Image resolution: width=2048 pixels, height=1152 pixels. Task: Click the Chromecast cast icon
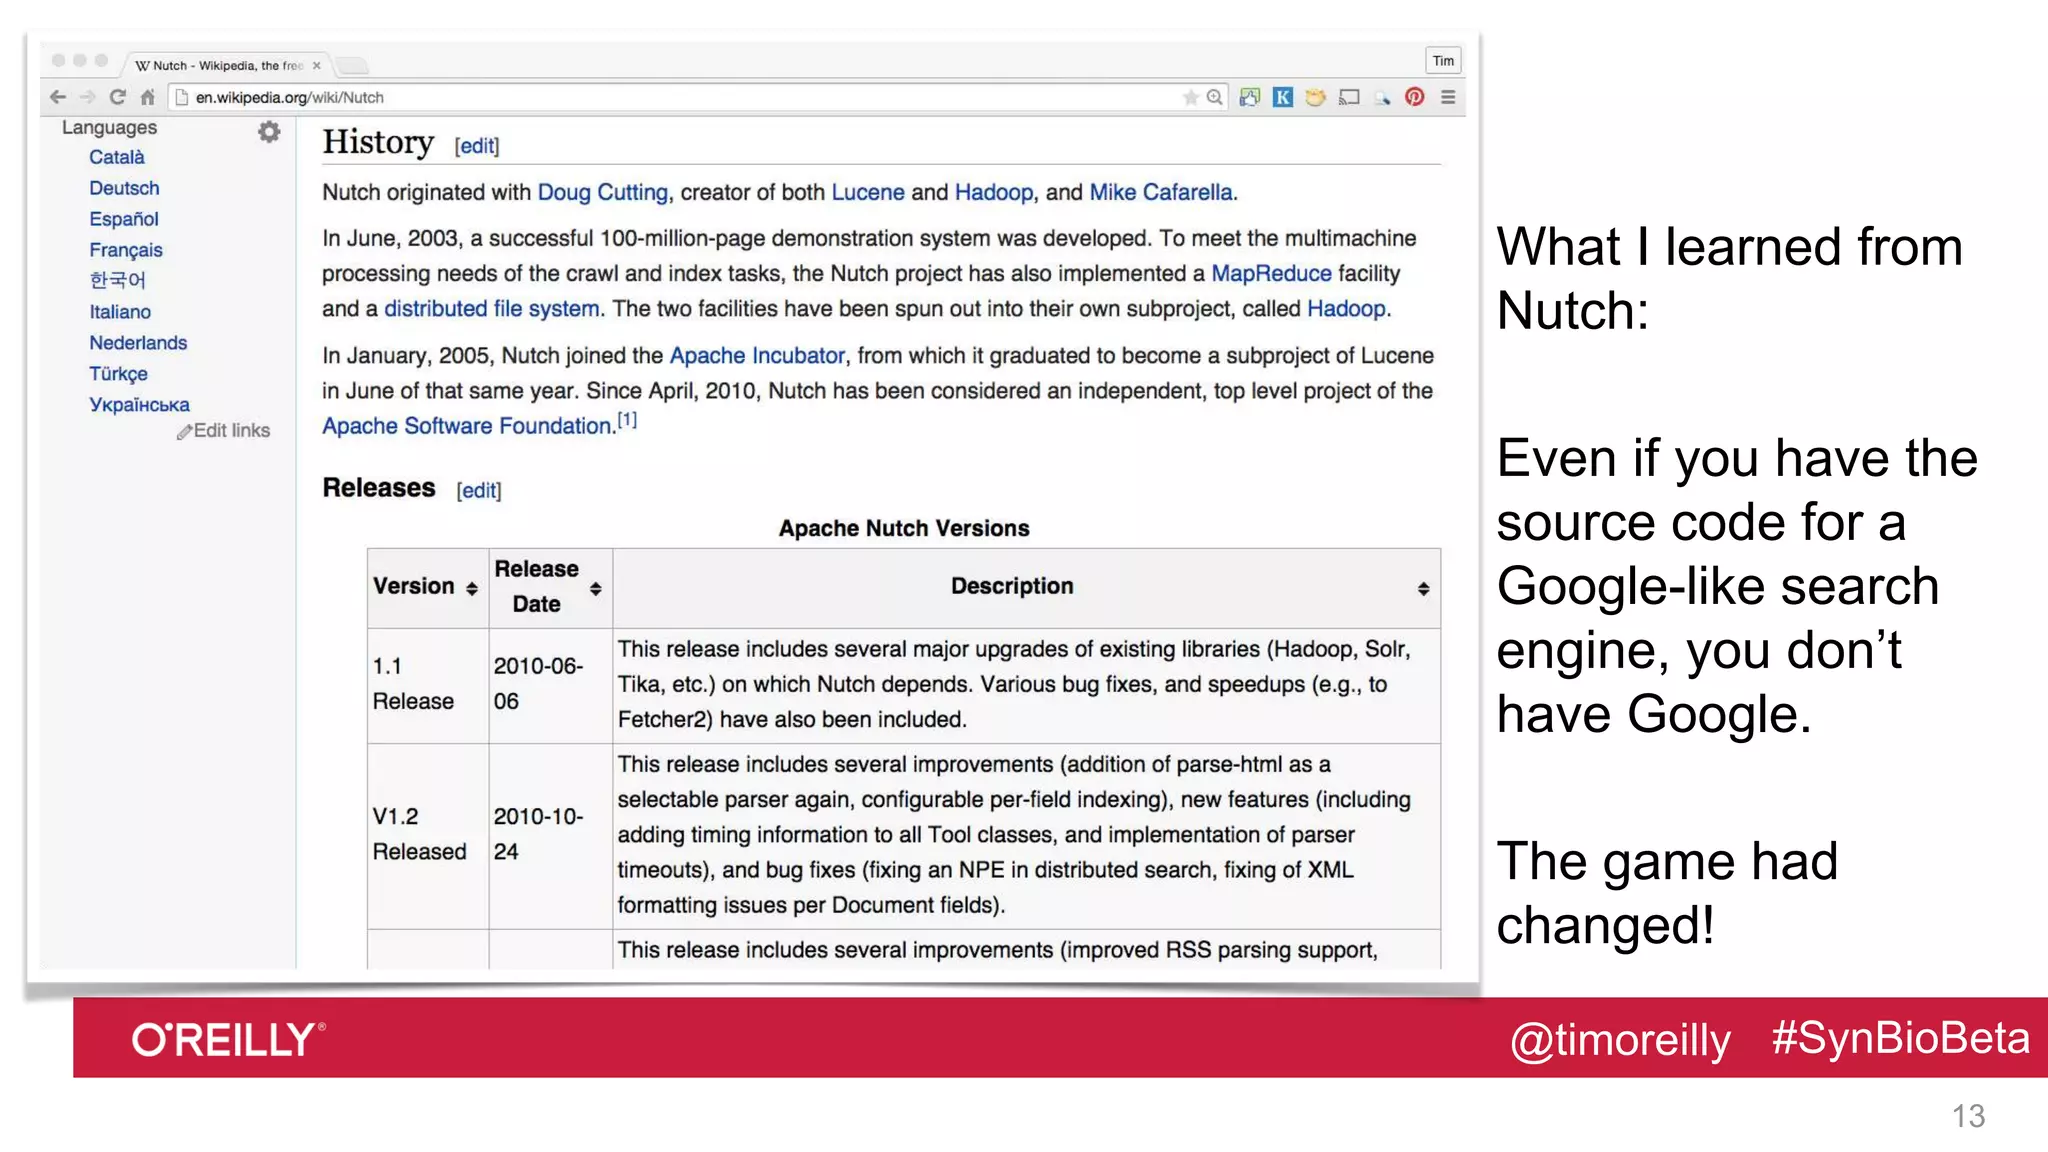tap(1349, 97)
